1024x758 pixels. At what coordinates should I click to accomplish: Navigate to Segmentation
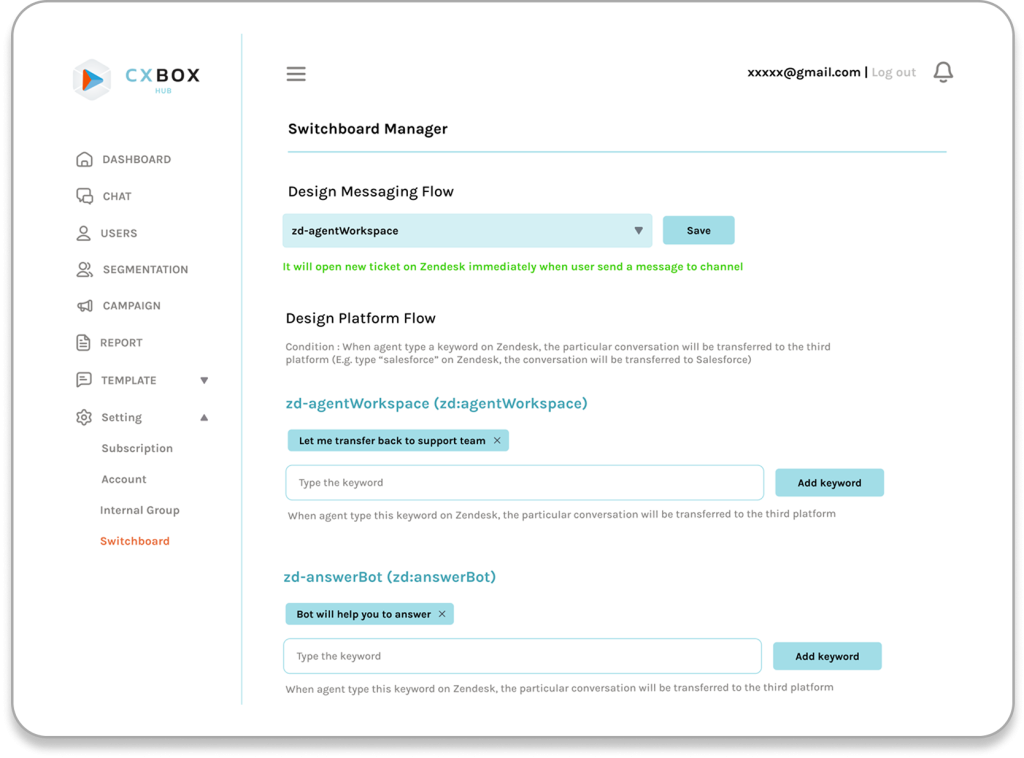pos(145,270)
